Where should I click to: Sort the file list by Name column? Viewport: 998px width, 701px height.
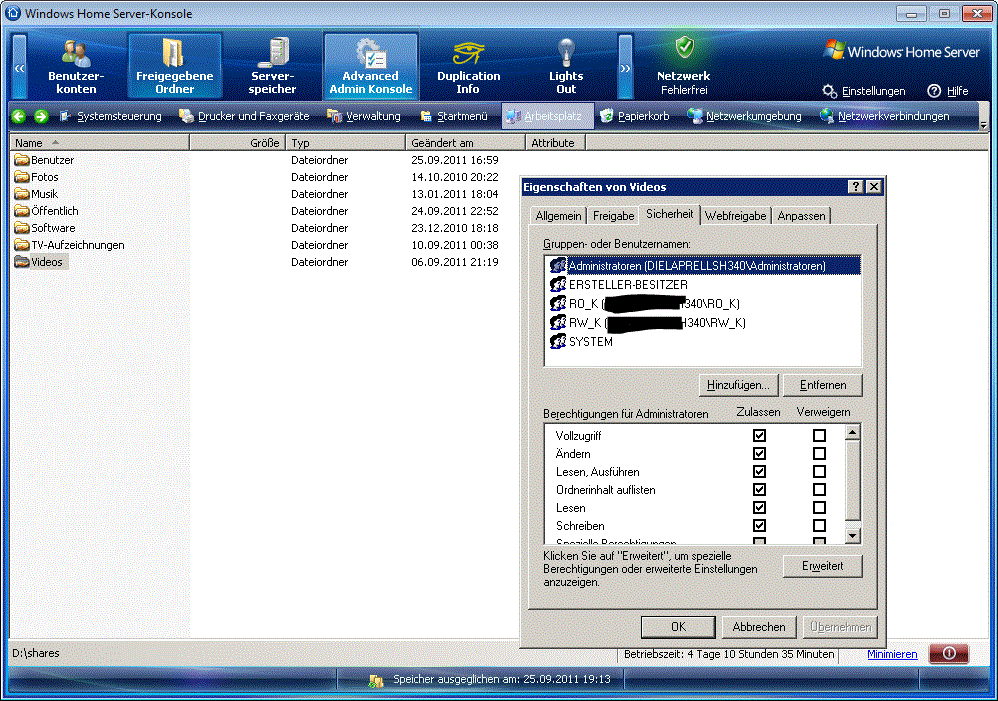(x=99, y=143)
